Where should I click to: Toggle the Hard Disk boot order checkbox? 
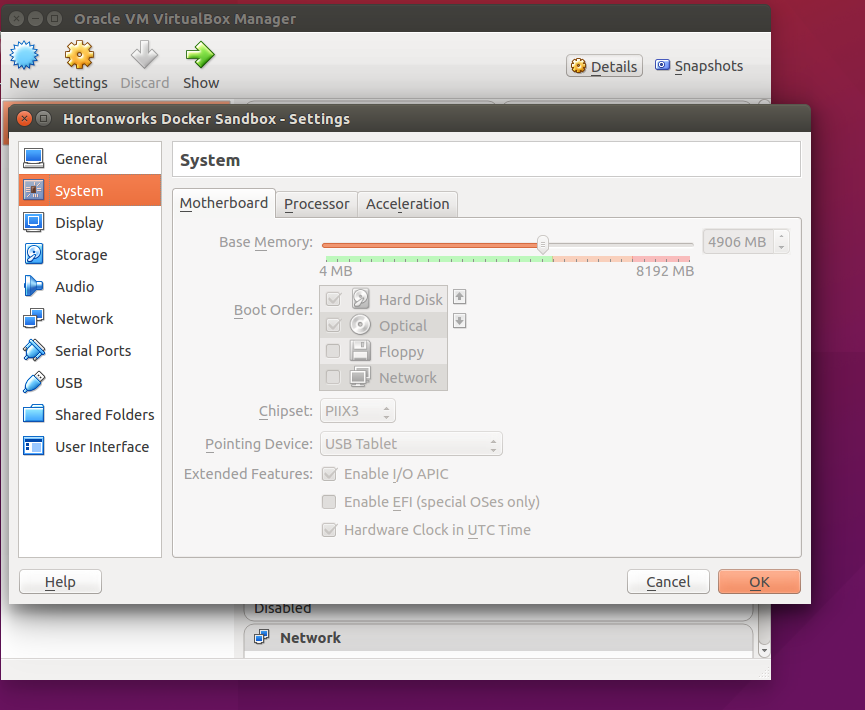pos(333,299)
